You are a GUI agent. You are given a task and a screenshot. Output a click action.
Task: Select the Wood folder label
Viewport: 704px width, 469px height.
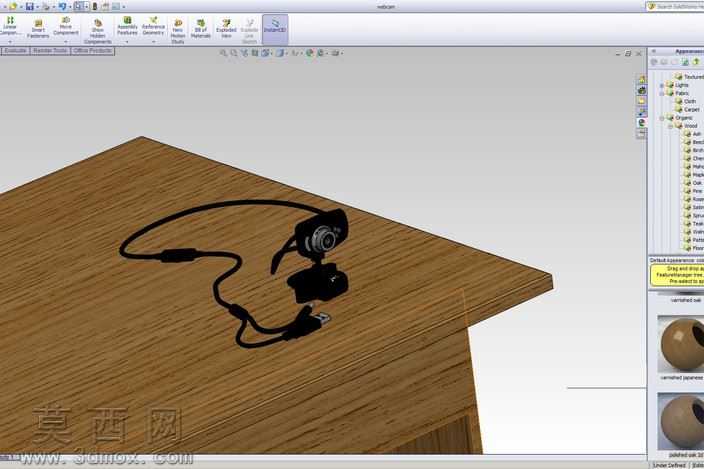click(691, 126)
